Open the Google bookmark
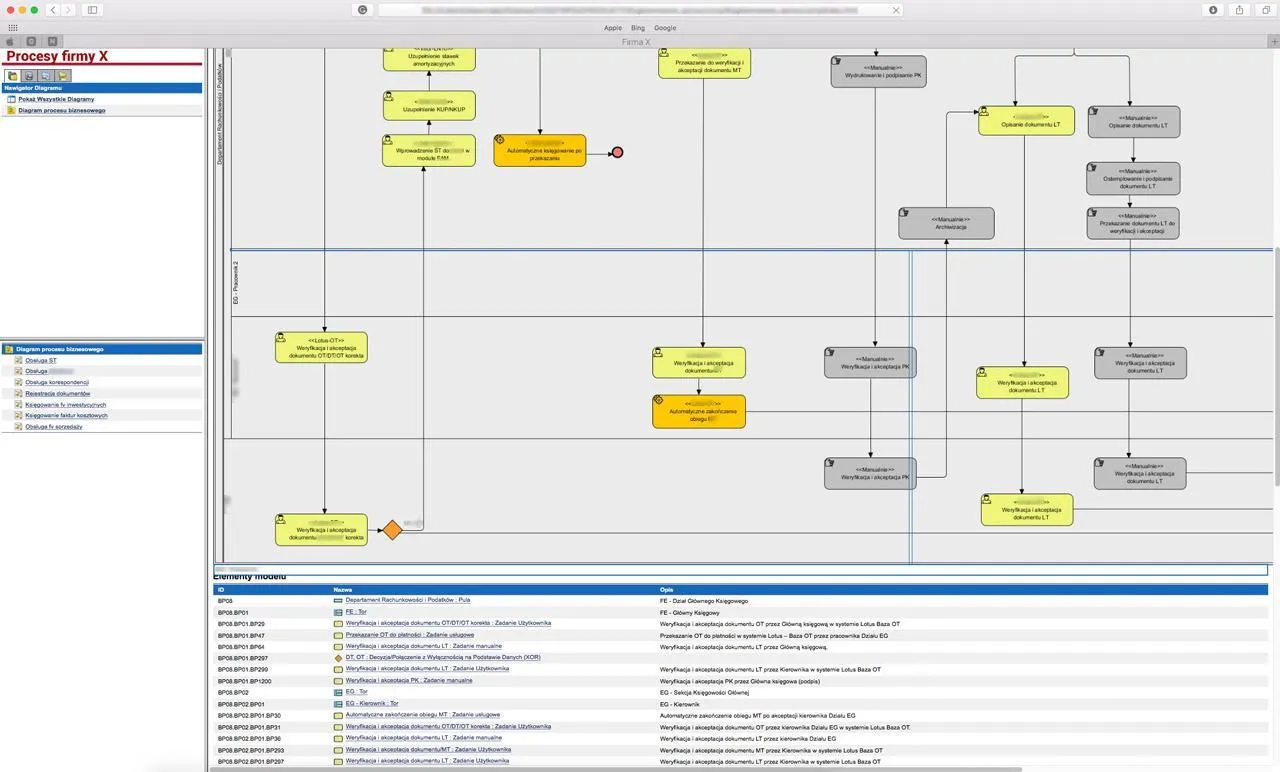The height and width of the screenshot is (772, 1280). [665, 28]
